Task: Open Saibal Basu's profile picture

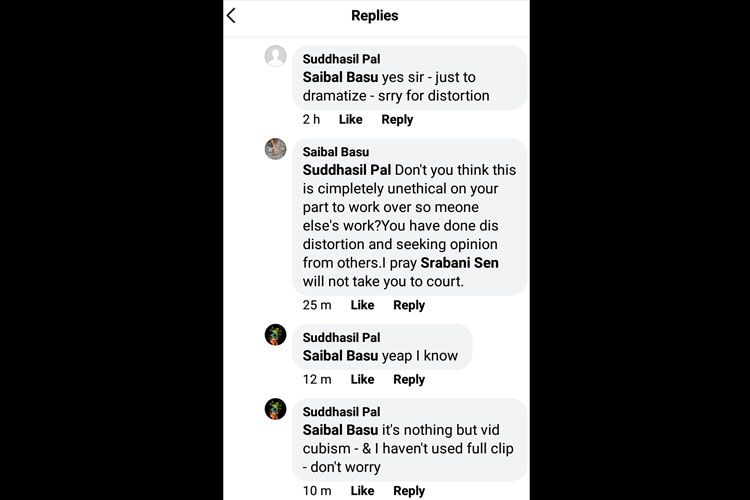Action: 276,150
